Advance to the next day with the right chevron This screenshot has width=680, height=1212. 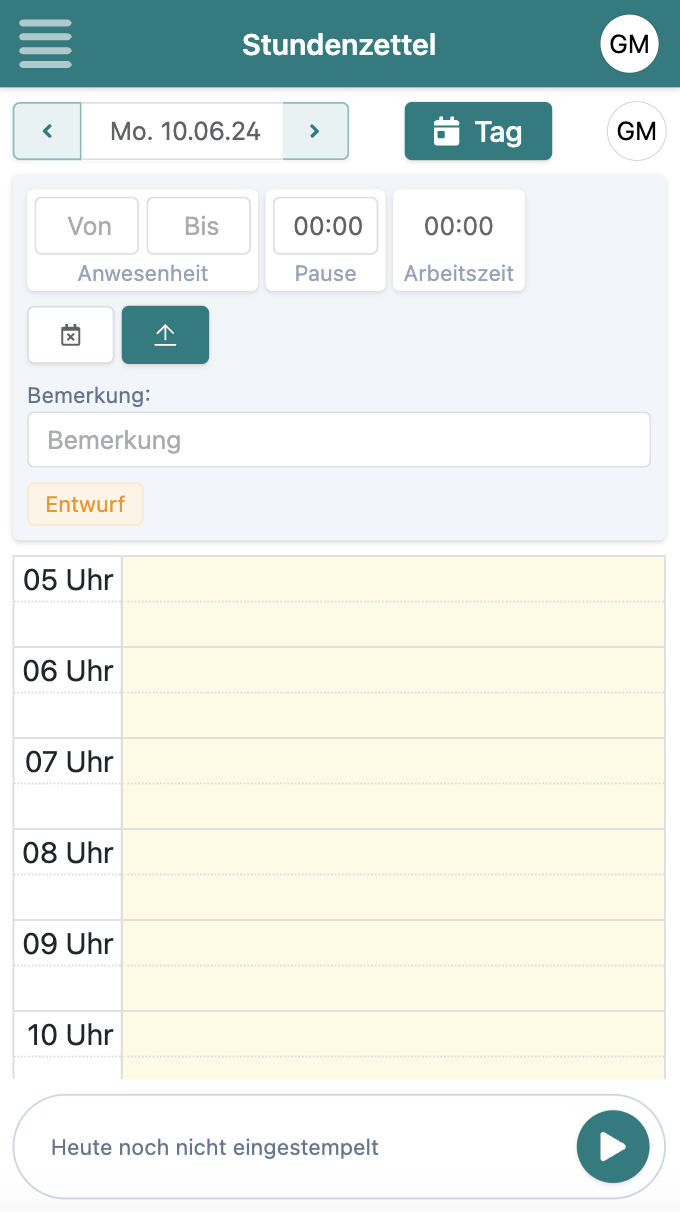coord(315,130)
